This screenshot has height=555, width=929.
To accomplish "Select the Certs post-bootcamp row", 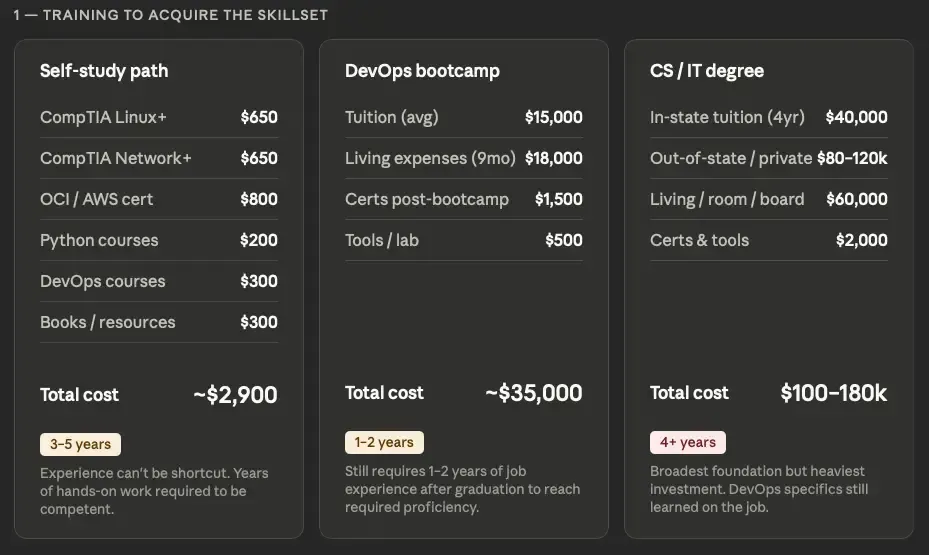I will [x=463, y=200].
